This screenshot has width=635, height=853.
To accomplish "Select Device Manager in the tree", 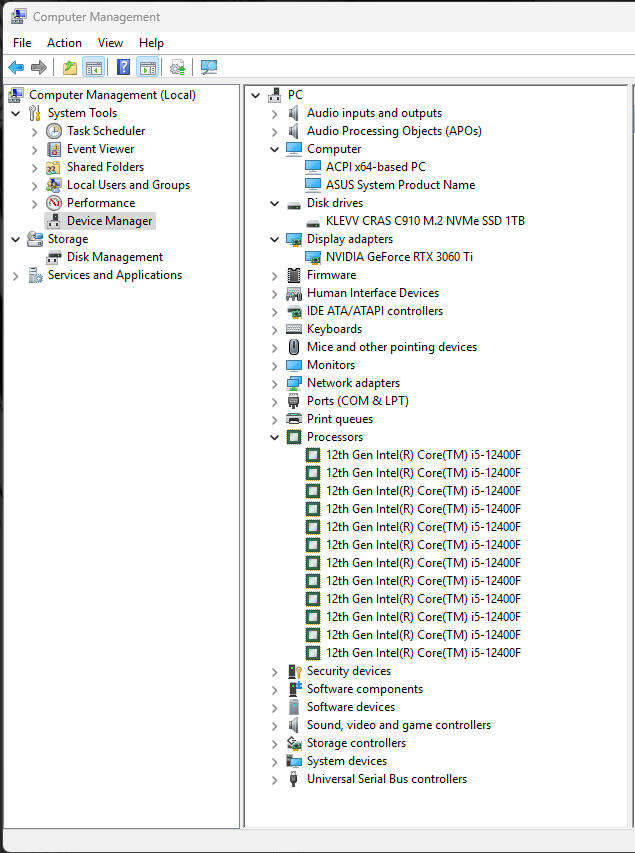I will coord(109,221).
